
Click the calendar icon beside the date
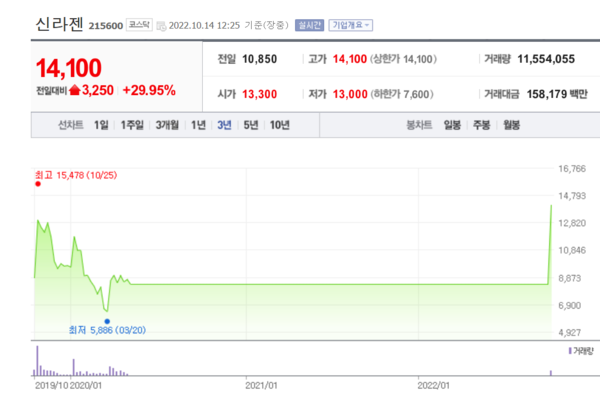click(161, 26)
